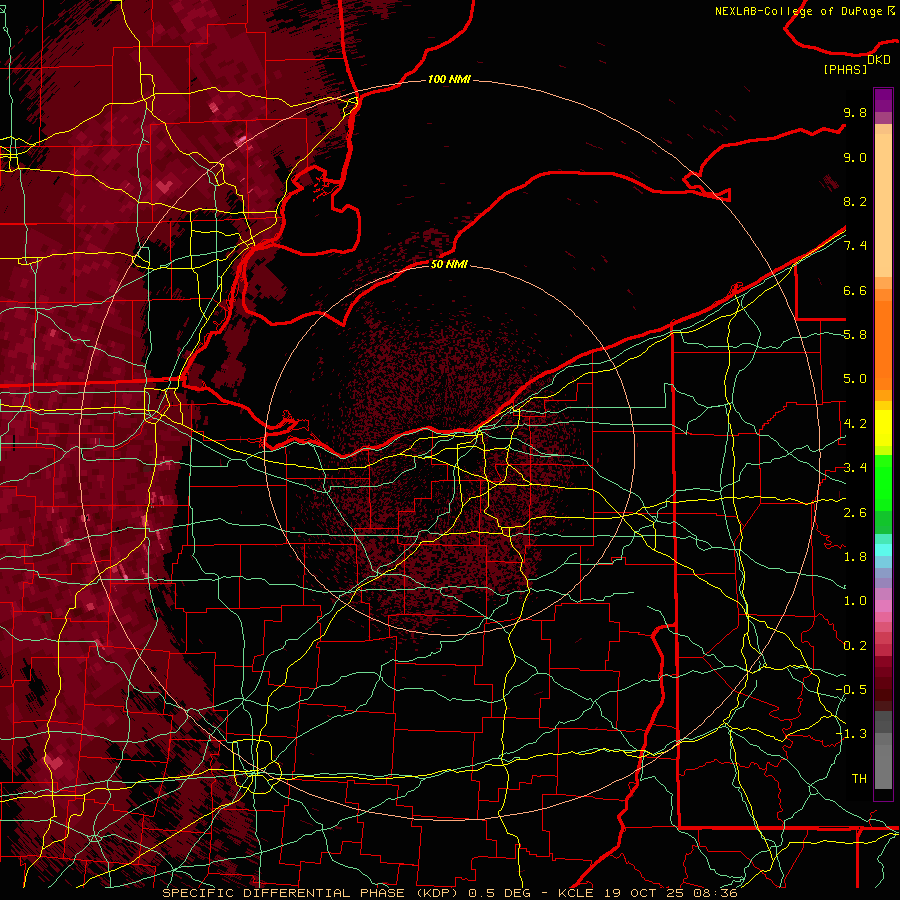Click the 1.8 scale value
Viewport: 900px width, 900px height.
pyautogui.click(x=855, y=557)
